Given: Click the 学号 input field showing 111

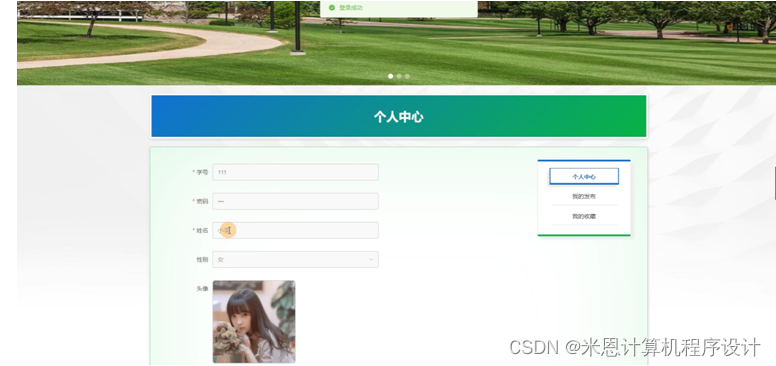Looking at the screenshot, I should pos(295,172).
